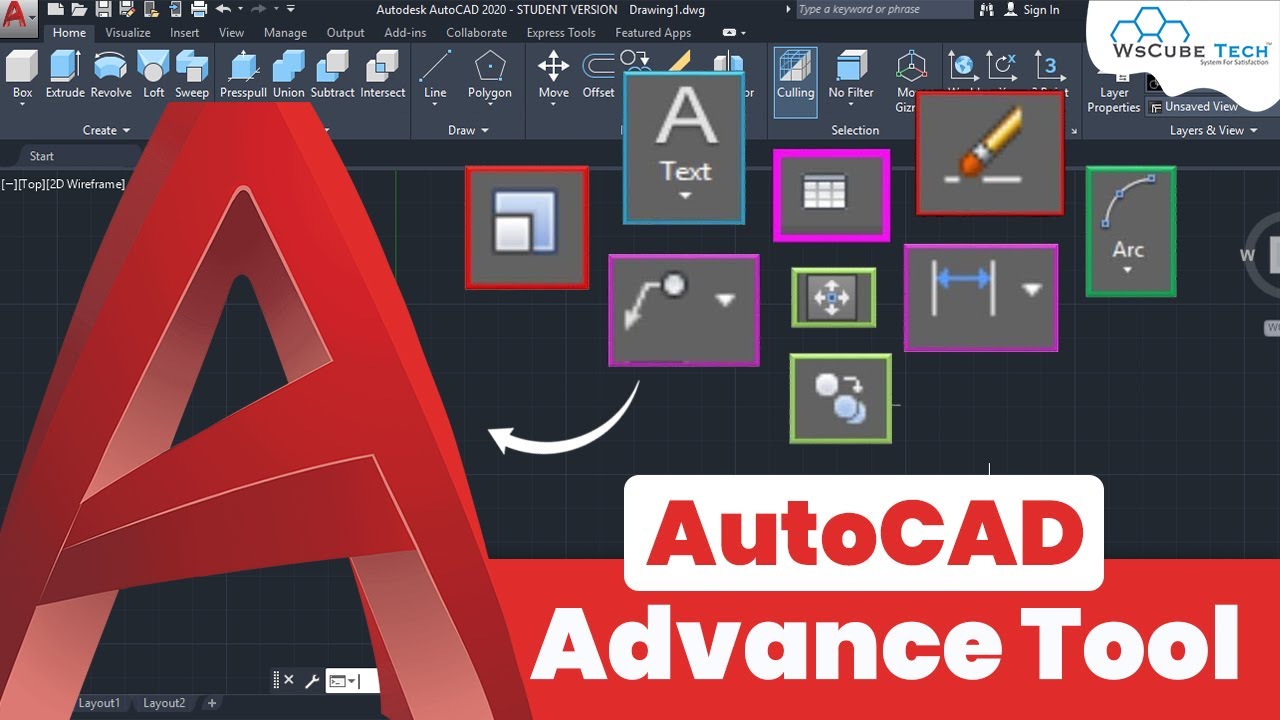Screen dimensions: 1280x720
Task: Open command line Customize wrench
Action: (x=311, y=680)
